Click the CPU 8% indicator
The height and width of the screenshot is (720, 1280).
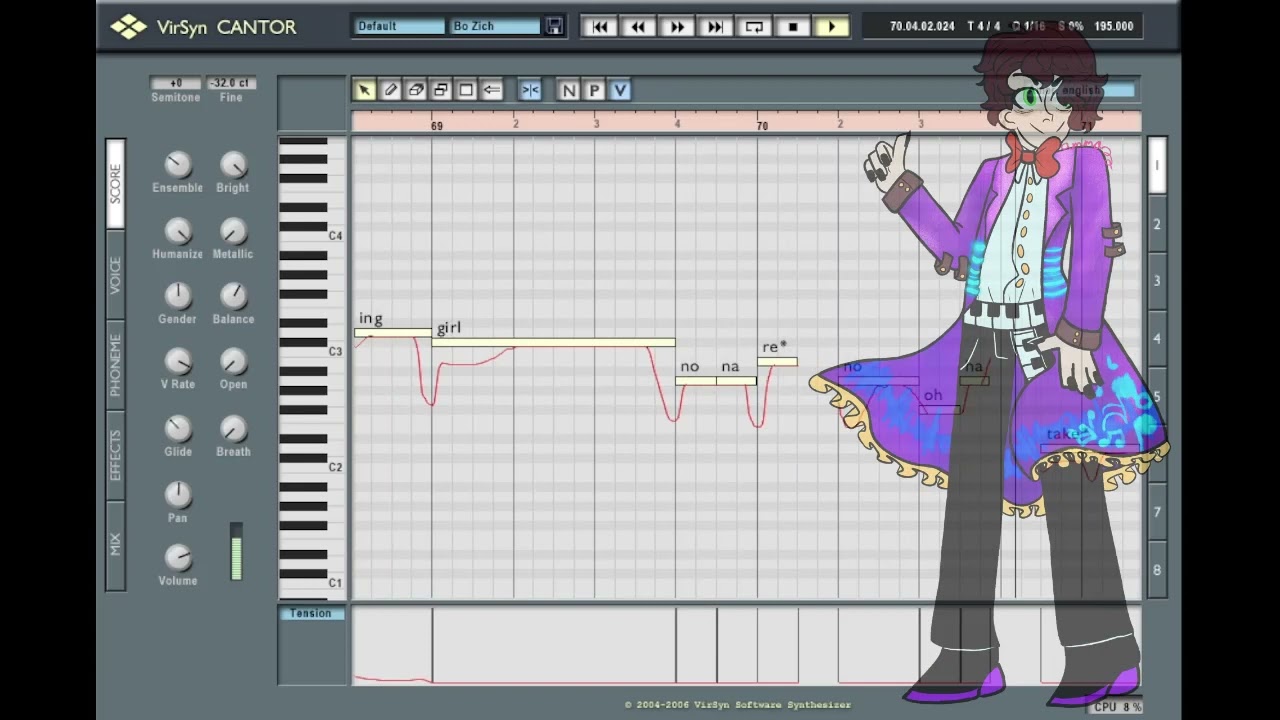[1117, 707]
